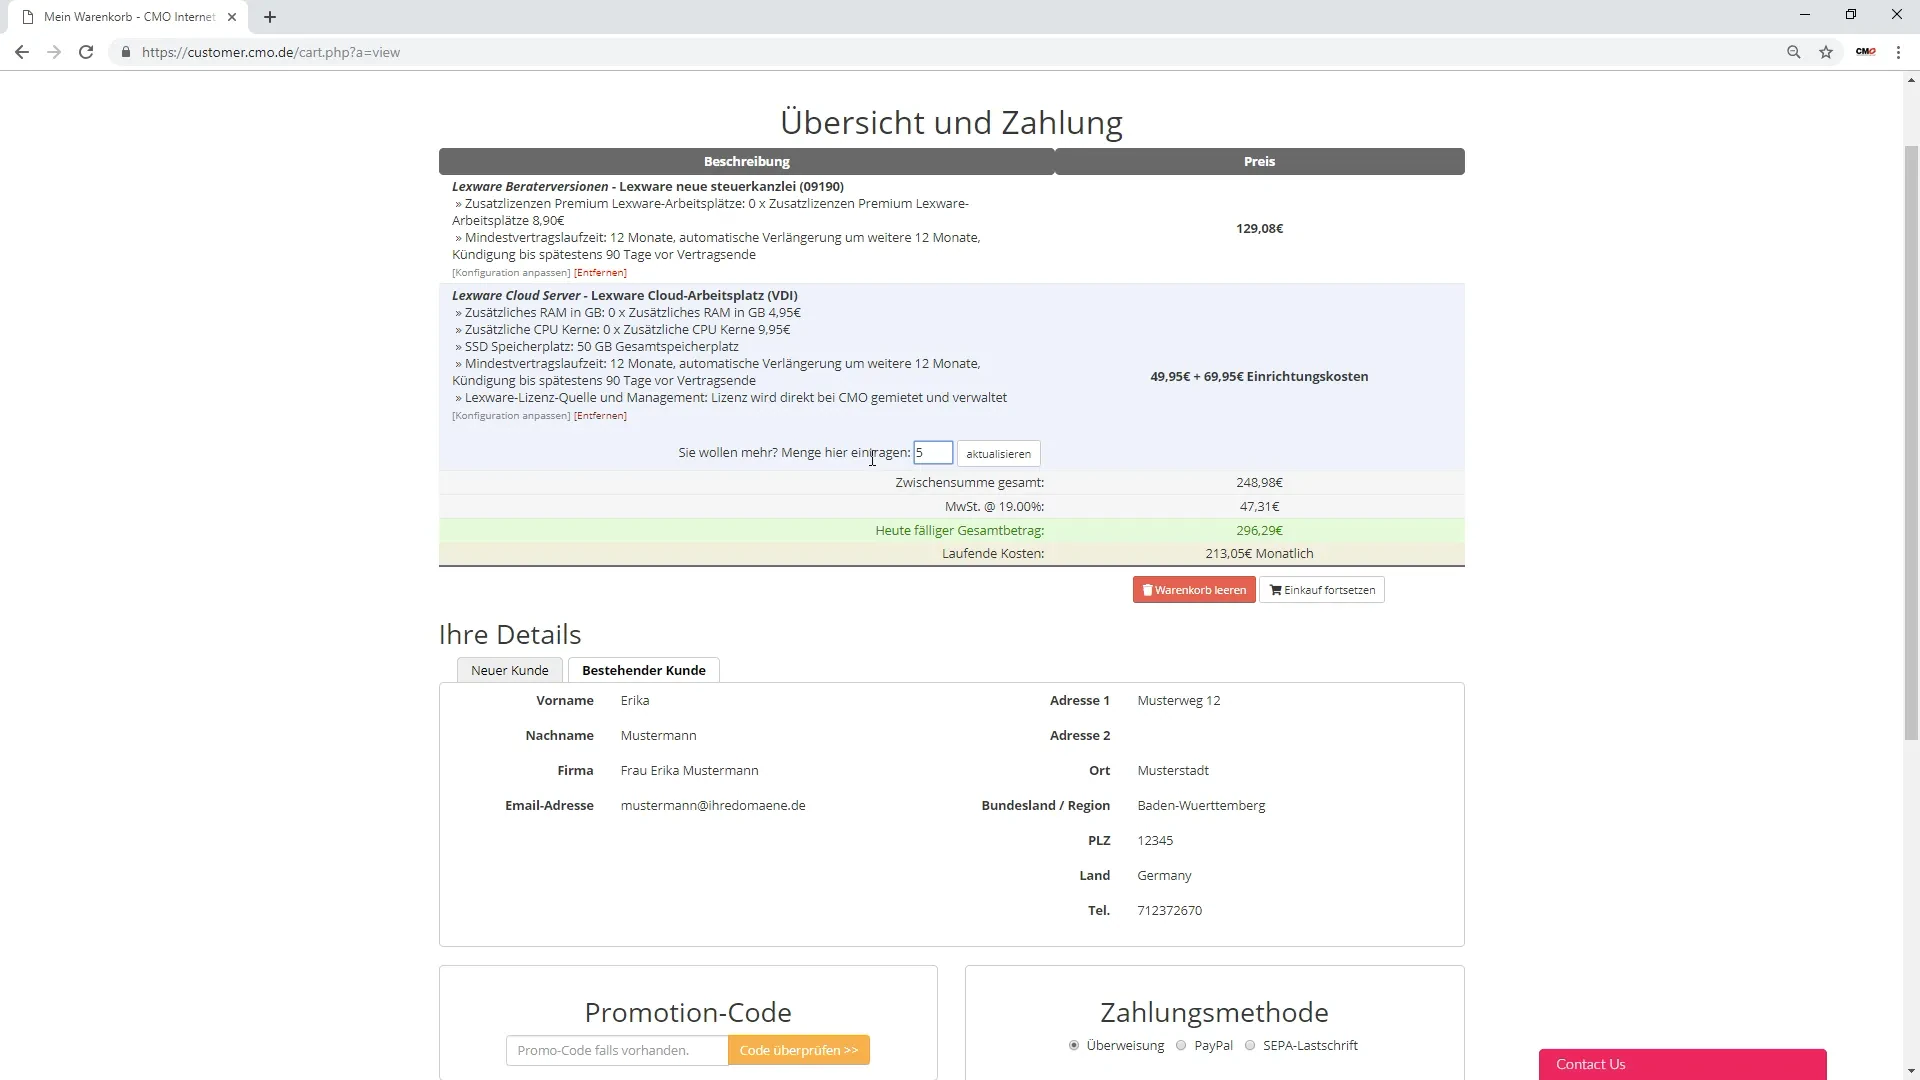This screenshot has height=1080, width=1920.
Task: Click the first name value Erika
Action: (635, 701)
